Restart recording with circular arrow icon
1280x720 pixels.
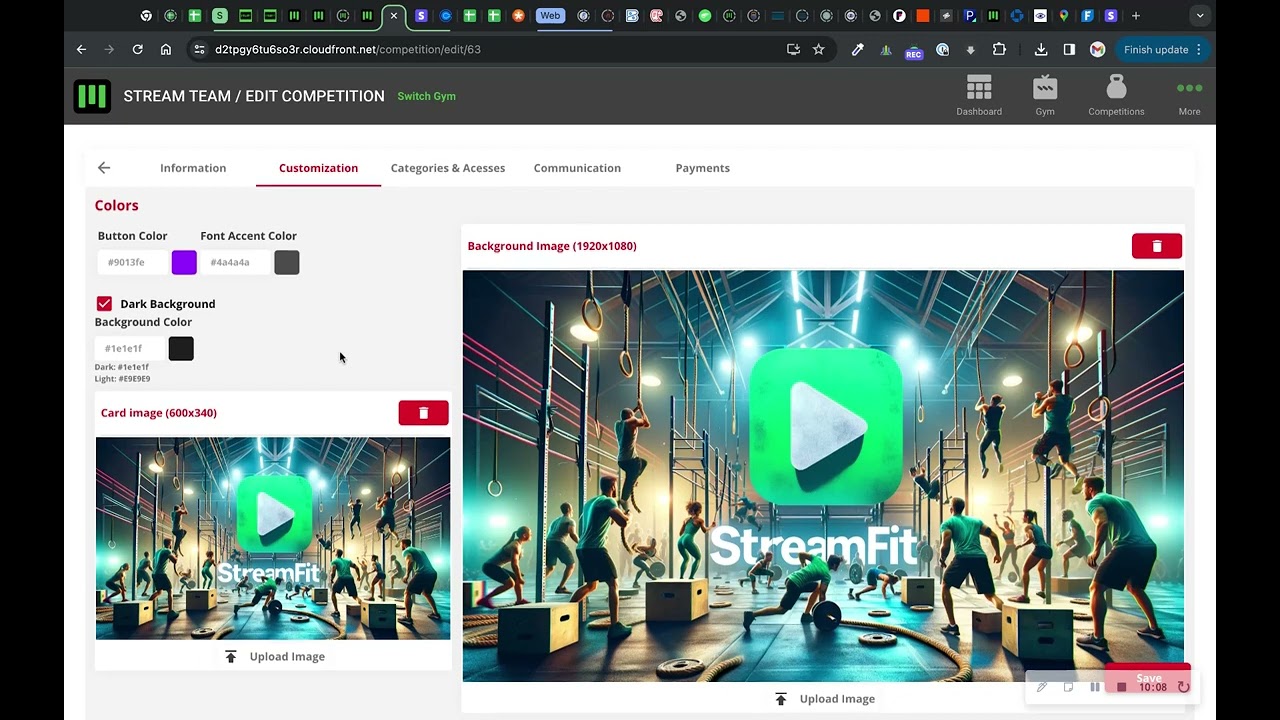[x=1183, y=687]
